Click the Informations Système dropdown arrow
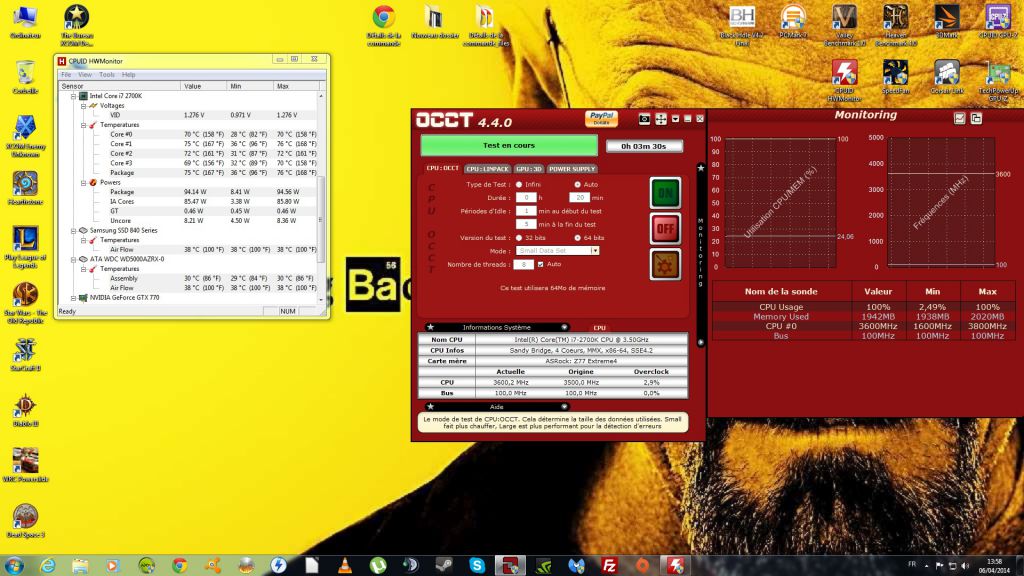Screen dimensions: 1024x576 click(x=564, y=327)
